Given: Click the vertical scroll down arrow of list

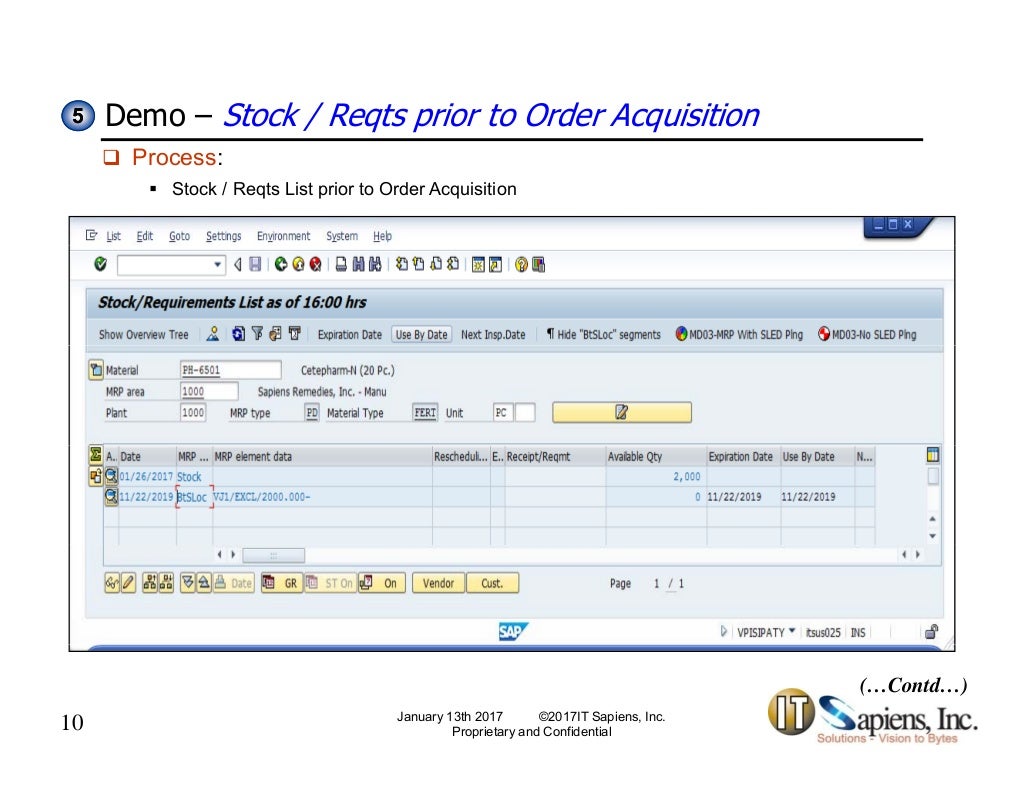Looking at the screenshot, I should pos(933,536).
